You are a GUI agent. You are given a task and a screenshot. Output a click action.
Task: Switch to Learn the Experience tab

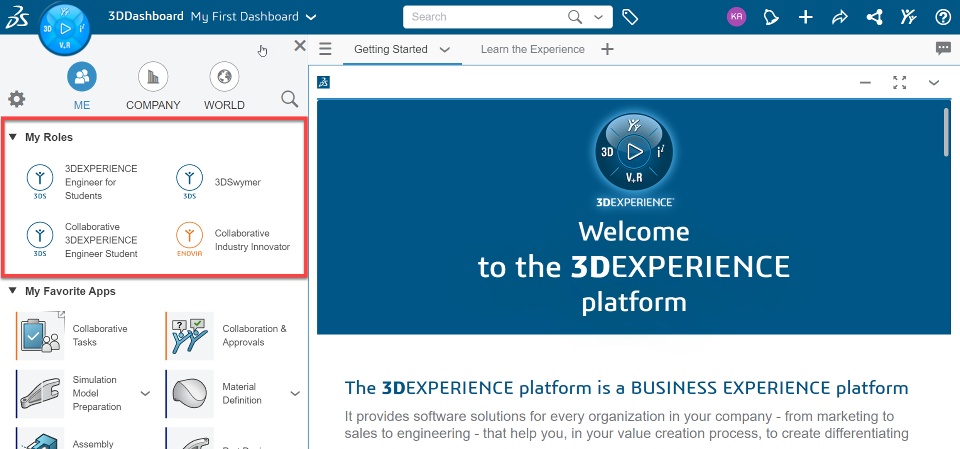pos(533,49)
